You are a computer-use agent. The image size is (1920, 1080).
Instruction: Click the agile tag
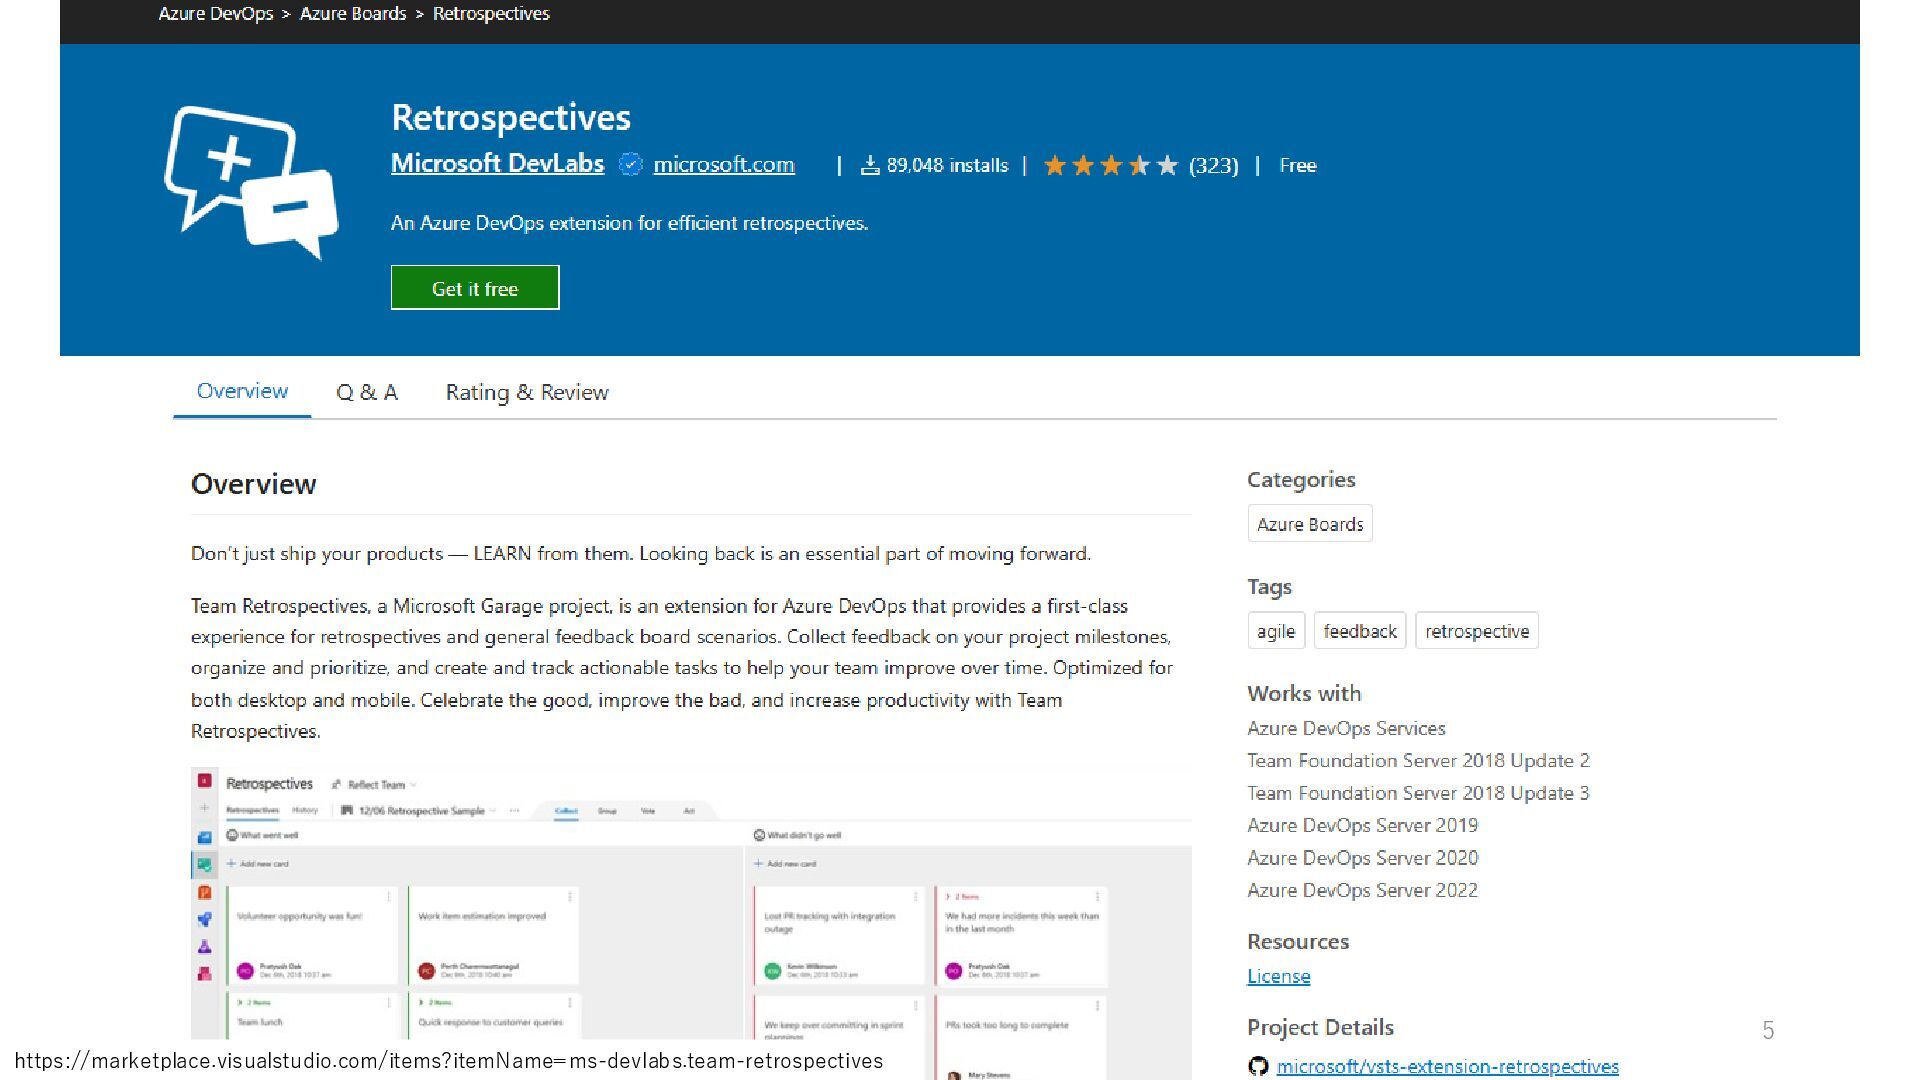coord(1275,631)
